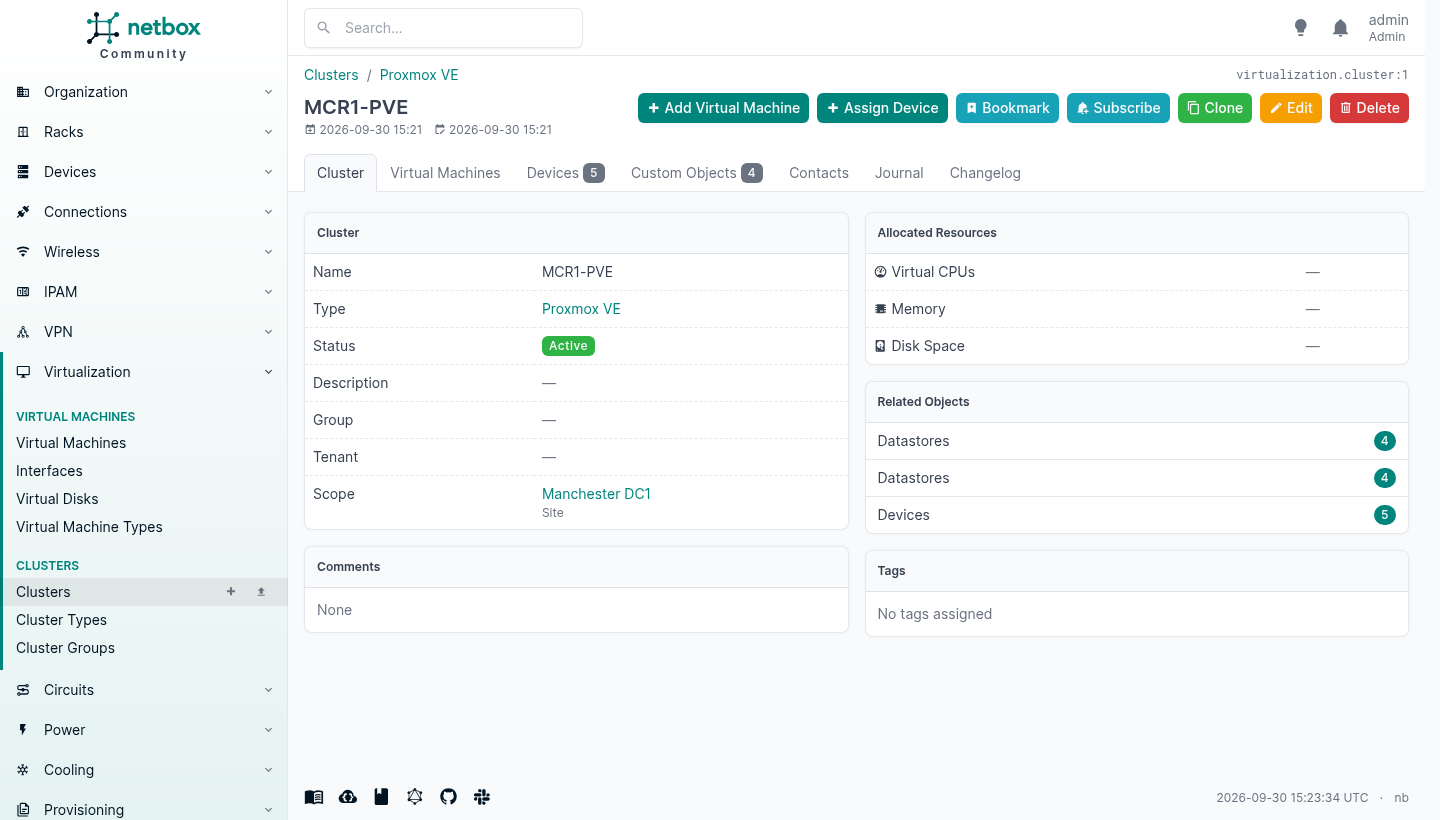Screen dimensions: 1440x820
Task: Click Add Virtual Machine button
Action: click(x=724, y=108)
